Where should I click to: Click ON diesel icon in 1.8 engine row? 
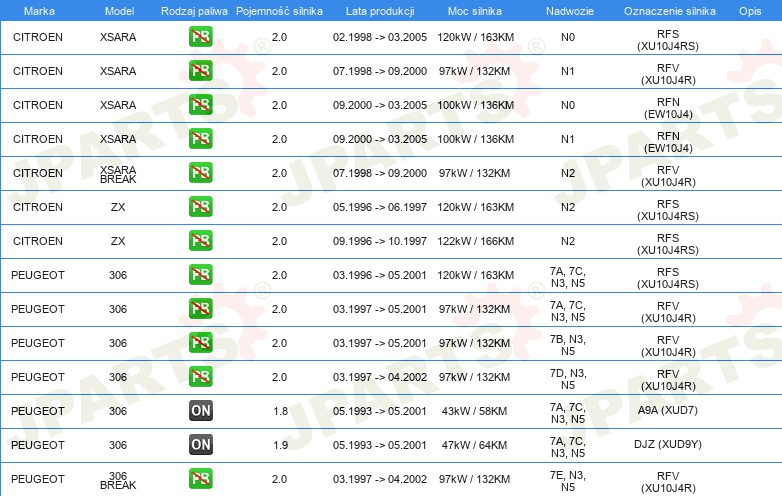(200, 411)
